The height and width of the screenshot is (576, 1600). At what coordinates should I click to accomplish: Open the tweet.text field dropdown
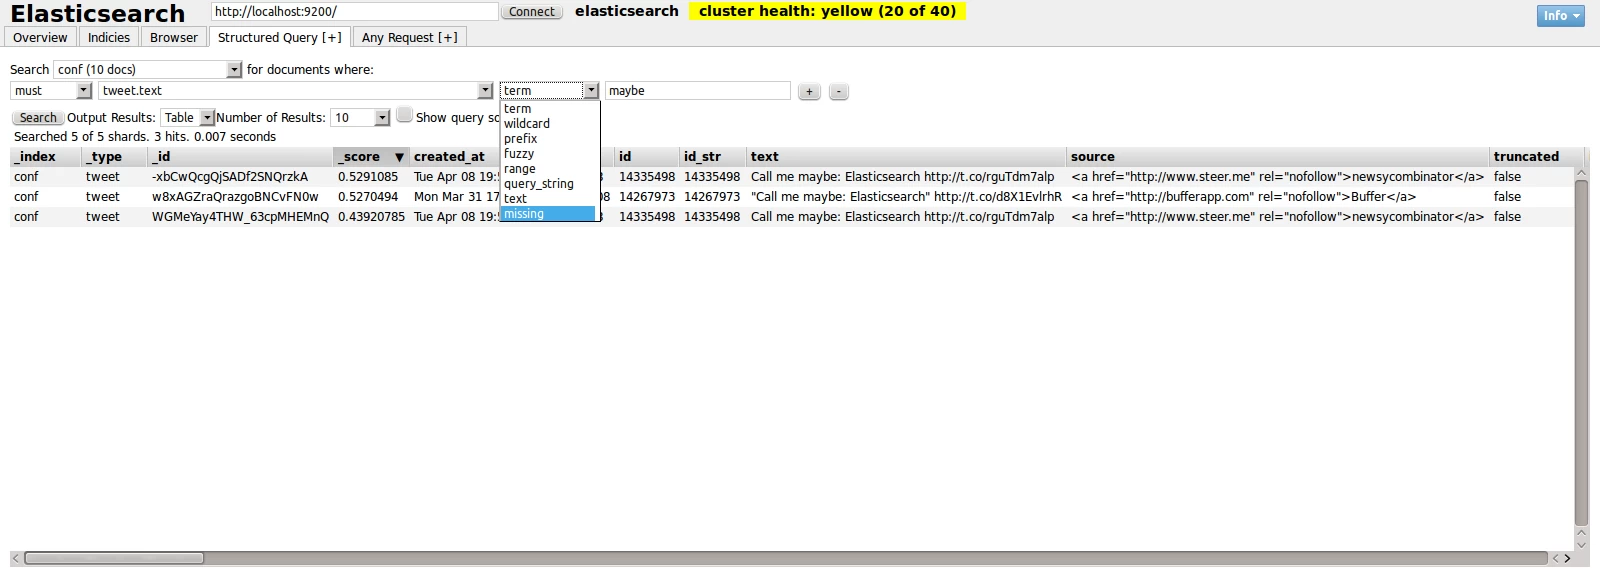[296, 90]
